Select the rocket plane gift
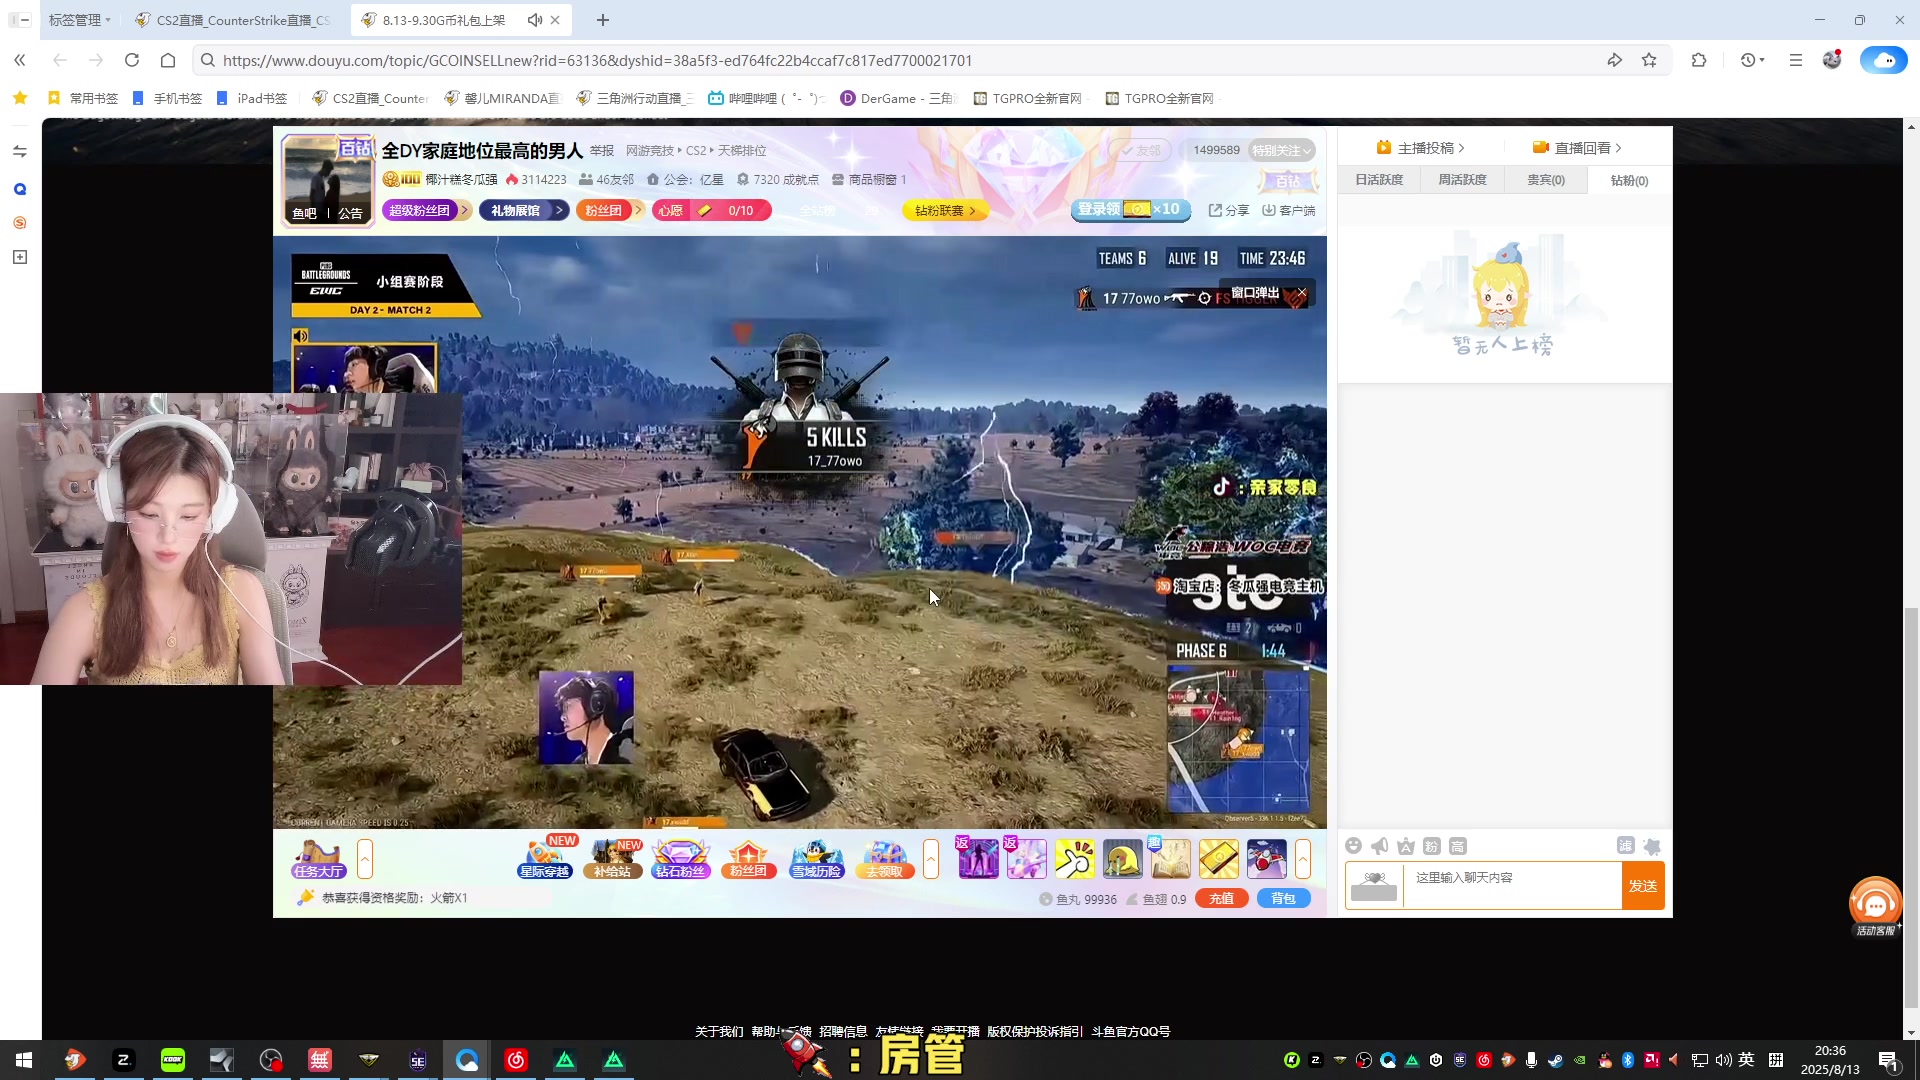The width and height of the screenshot is (1920, 1080). (1266, 859)
